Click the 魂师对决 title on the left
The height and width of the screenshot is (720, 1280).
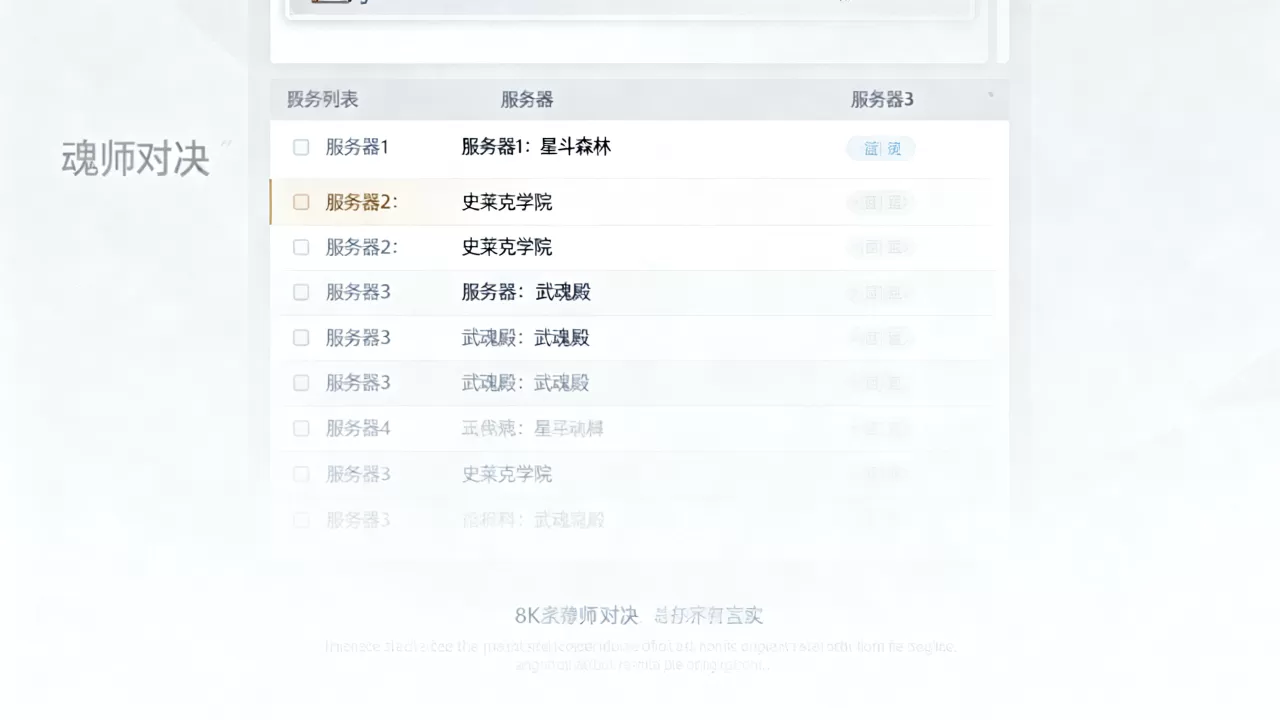[136, 159]
